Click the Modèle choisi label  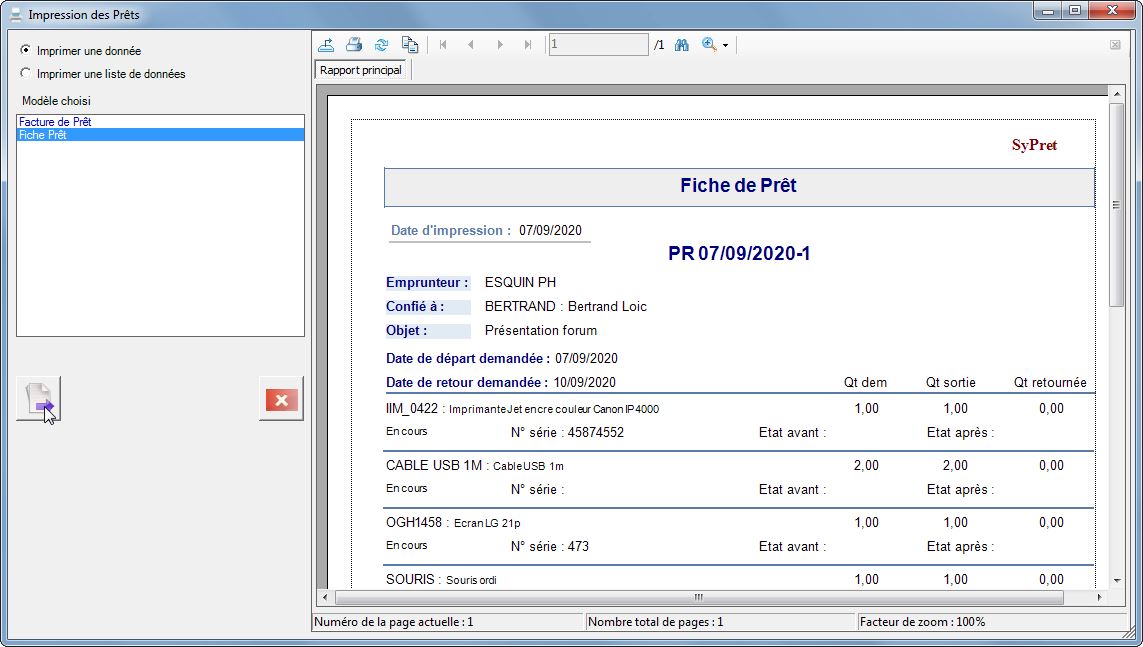[x=56, y=101]
